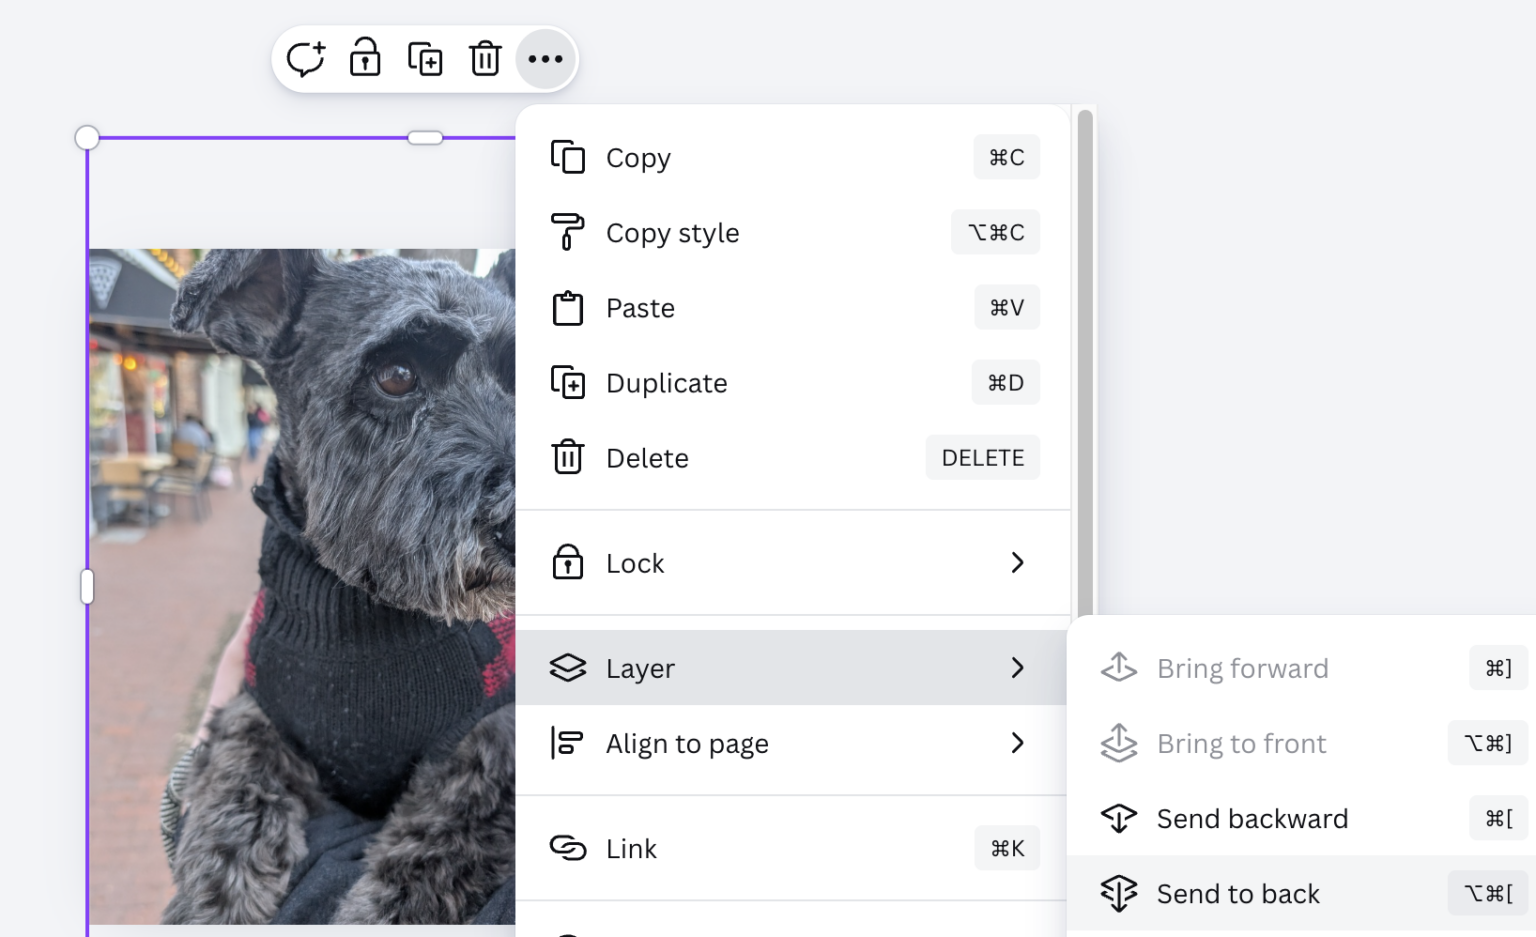Click the Bring to front icon
The width and height of the screenshot is (1536, 937).
1119,744
